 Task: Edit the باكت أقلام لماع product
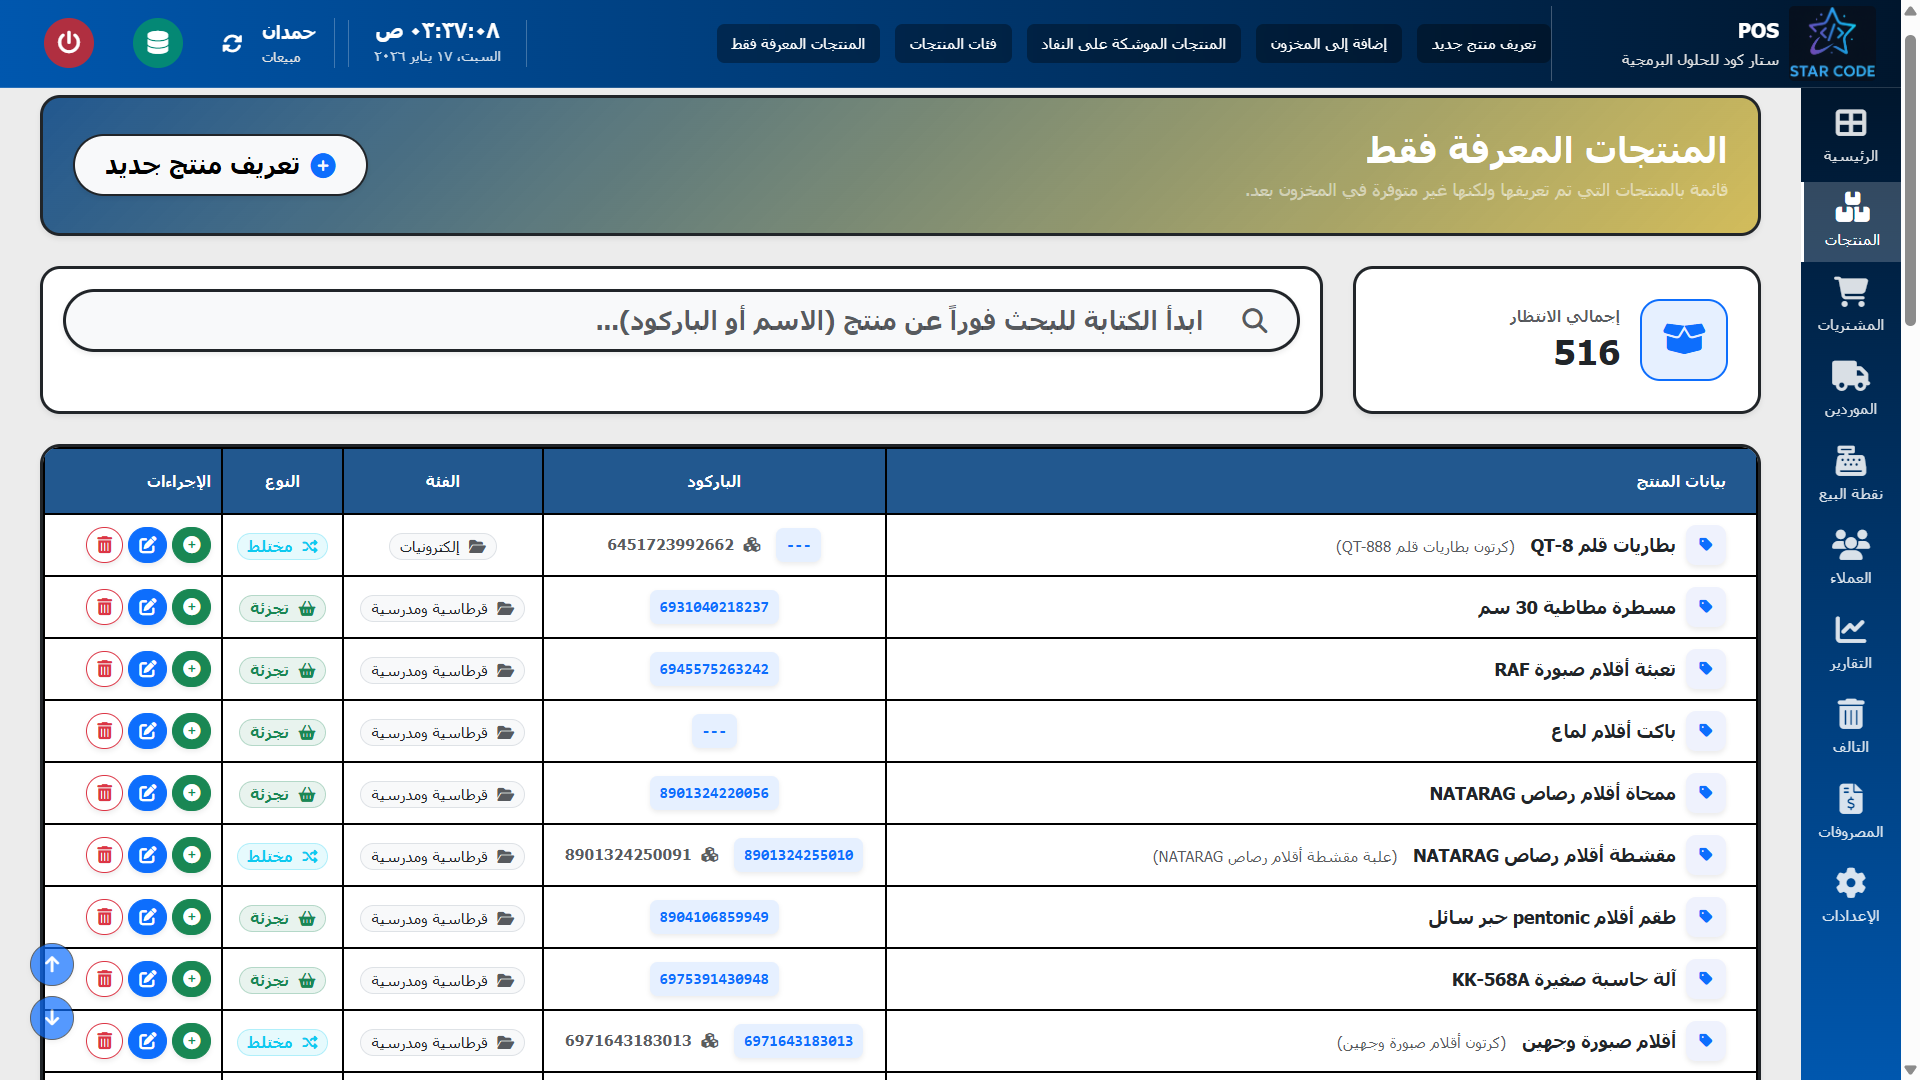(148, 731)
